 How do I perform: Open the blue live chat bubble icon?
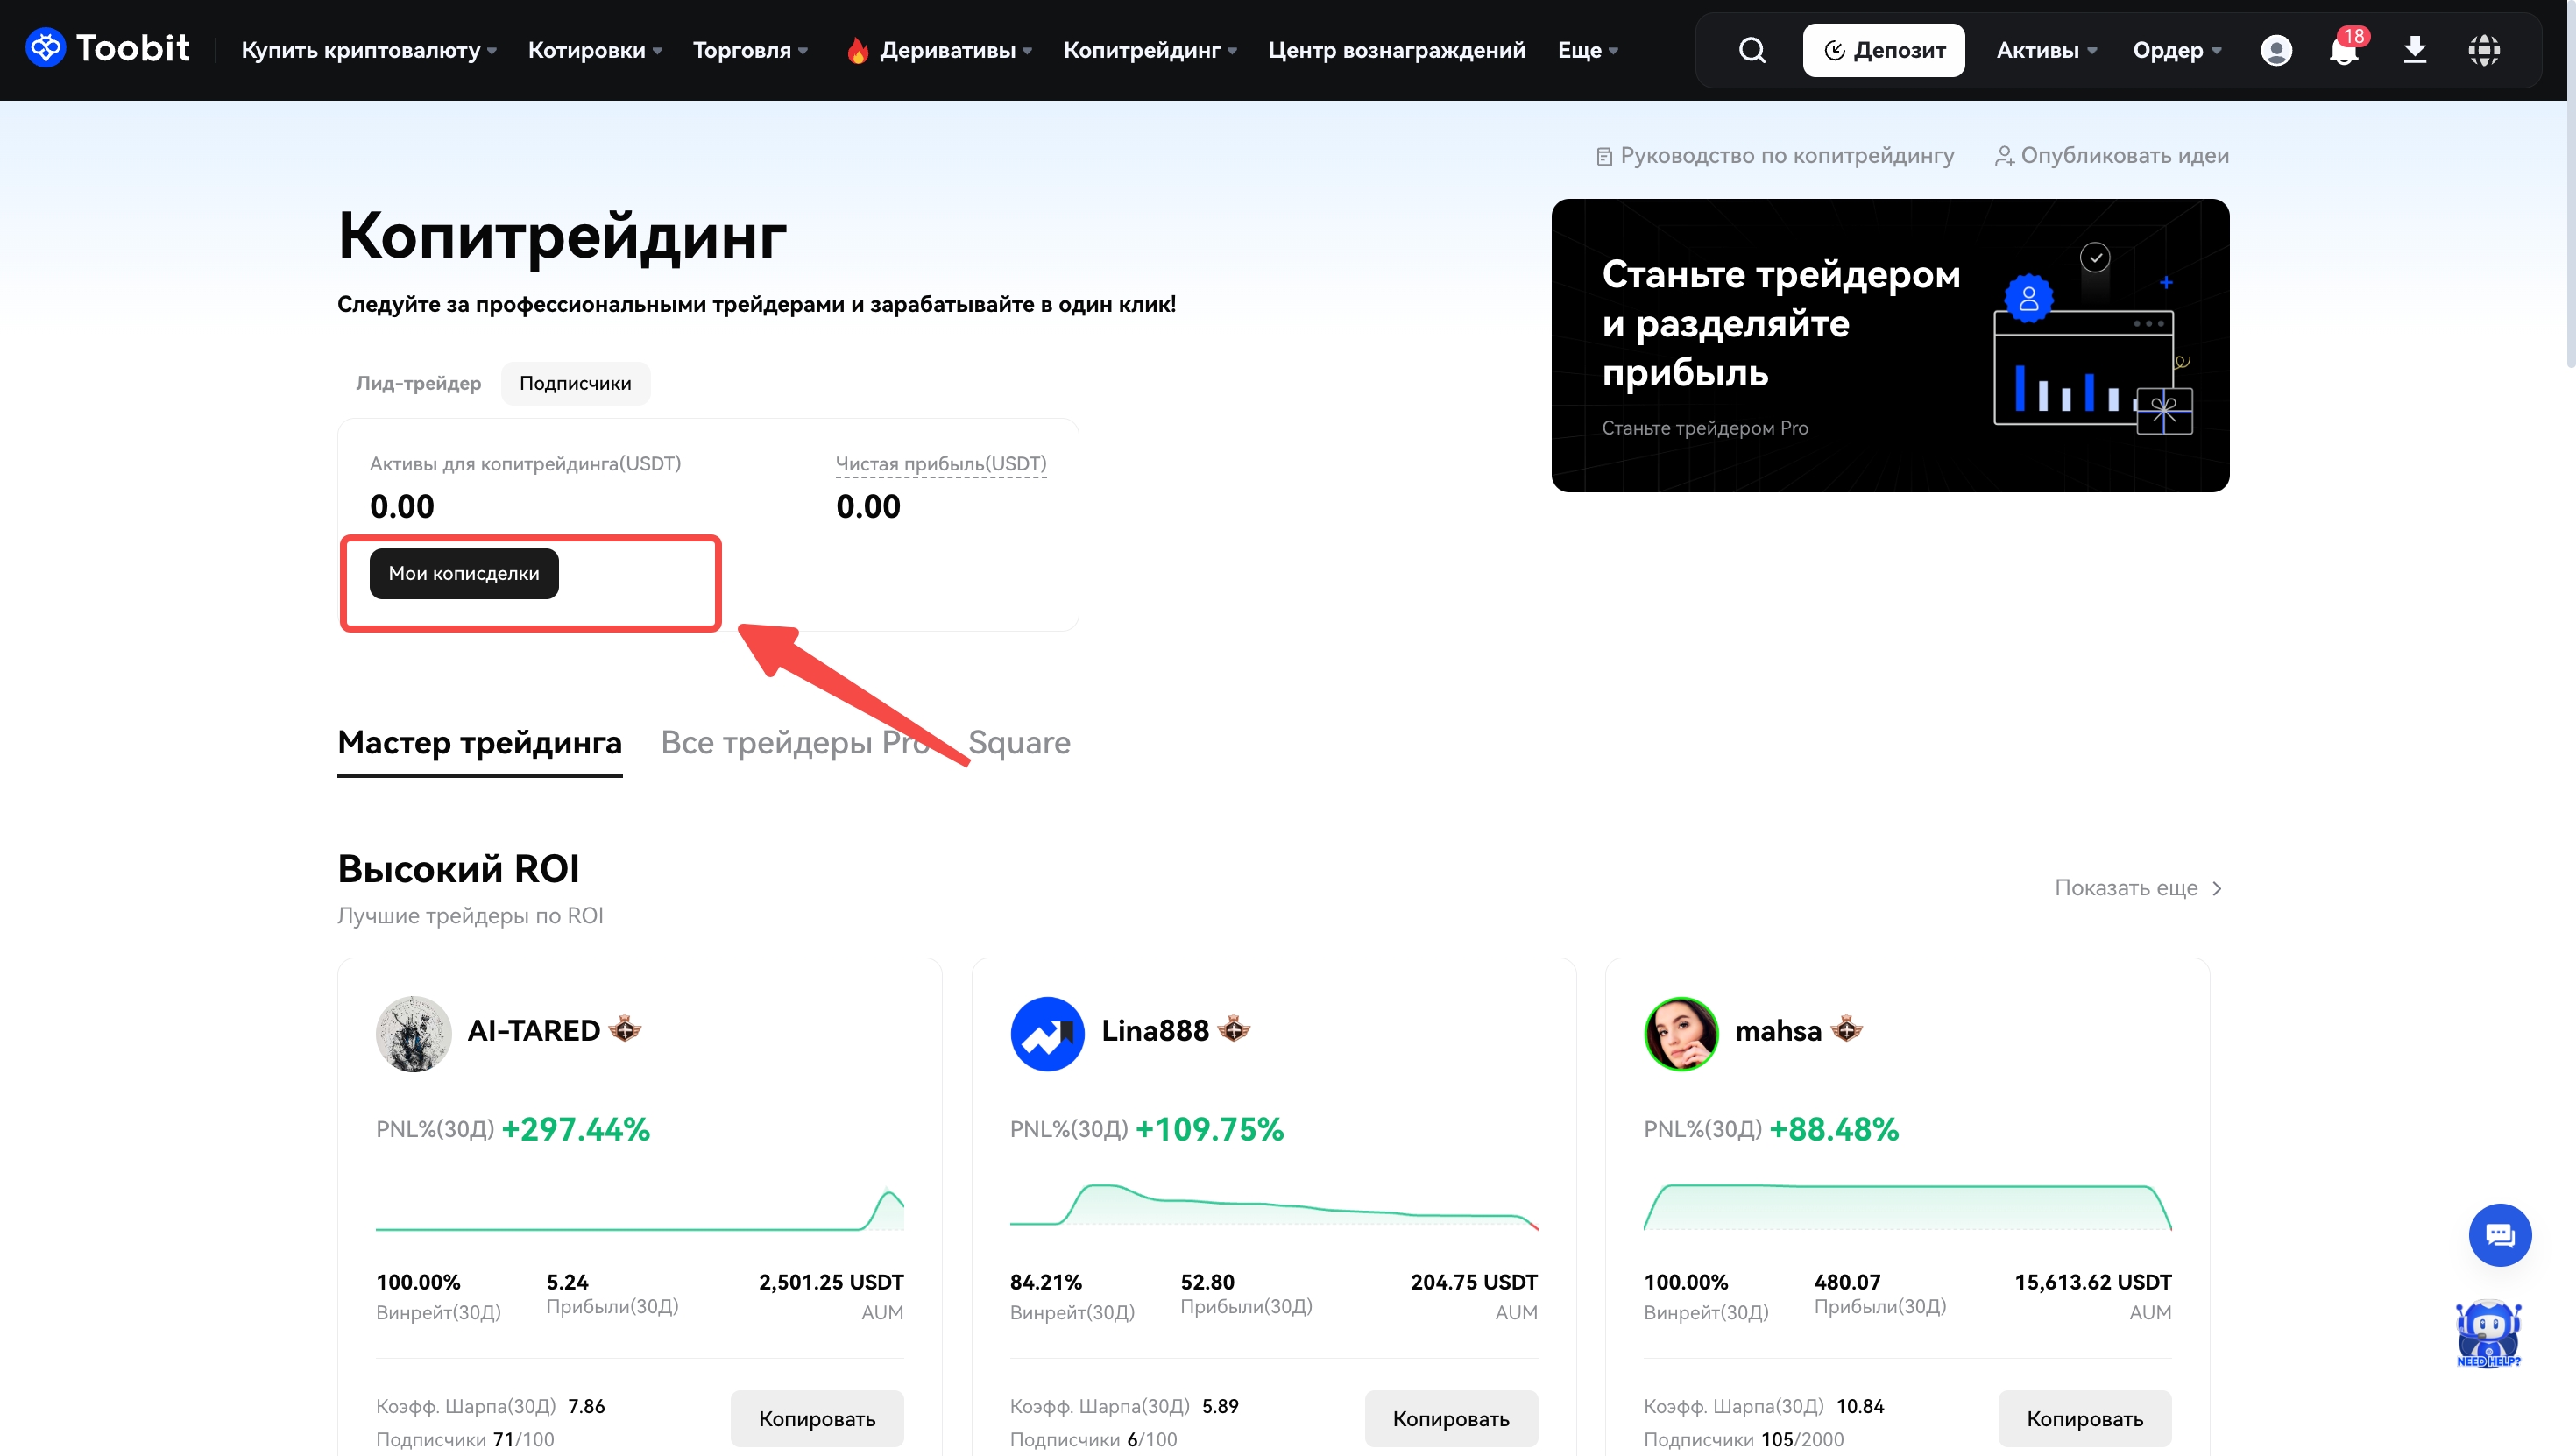tap(2499, 1235)
